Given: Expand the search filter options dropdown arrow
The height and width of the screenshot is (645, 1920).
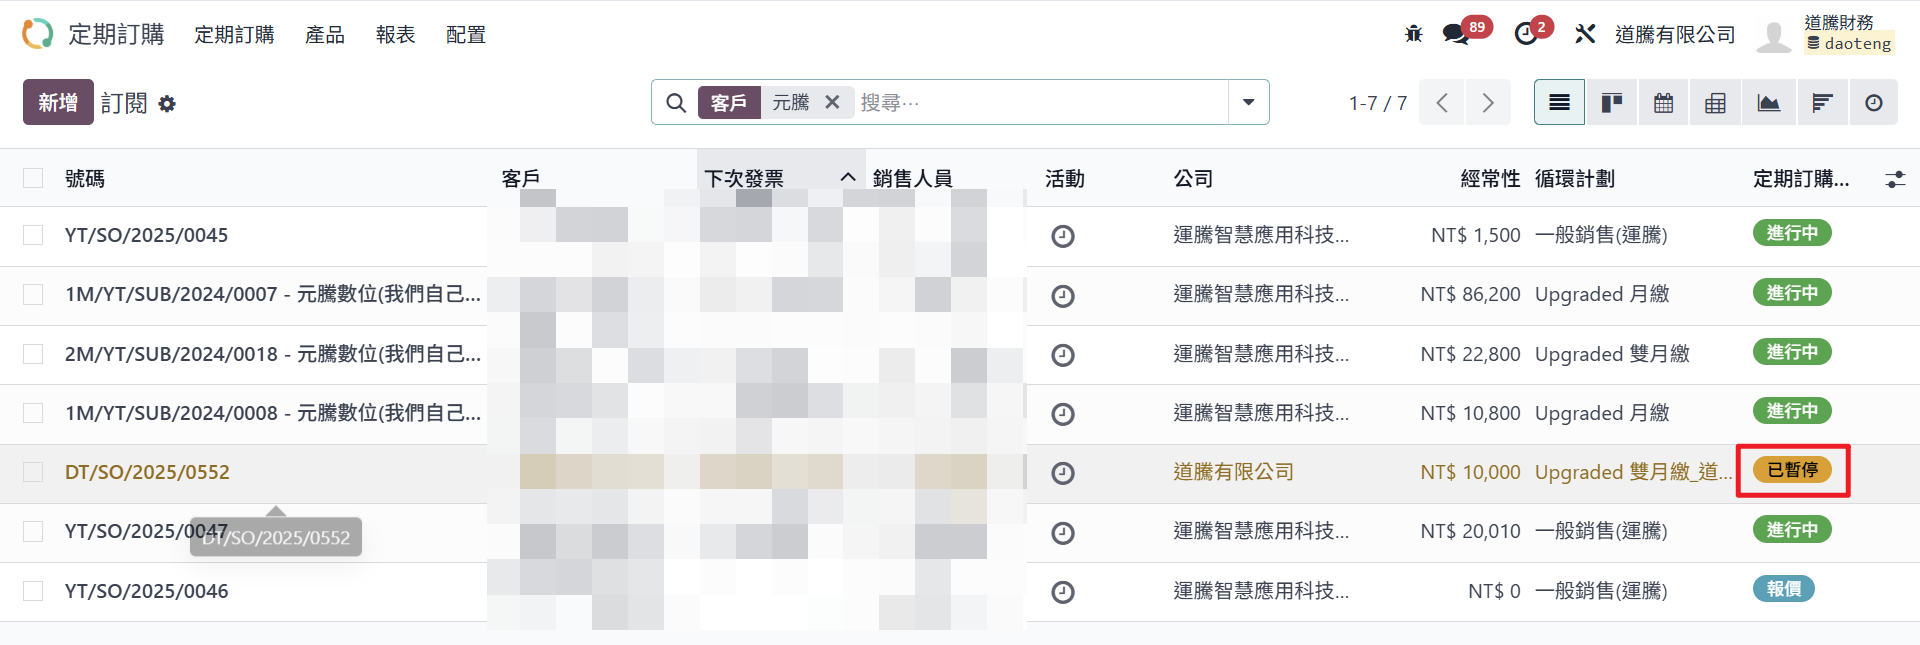Looking at the screenshot, I should 1248,102.
